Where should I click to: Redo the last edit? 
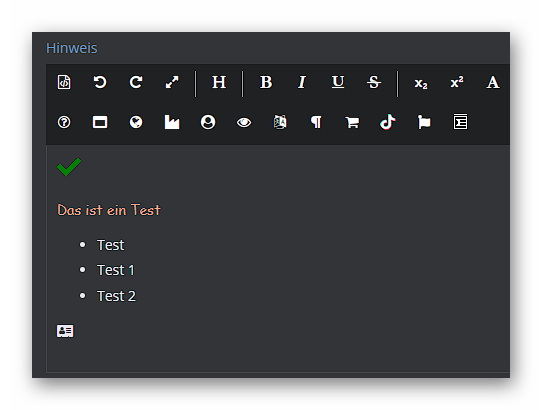pyautogui.click(x=136, y=82)
